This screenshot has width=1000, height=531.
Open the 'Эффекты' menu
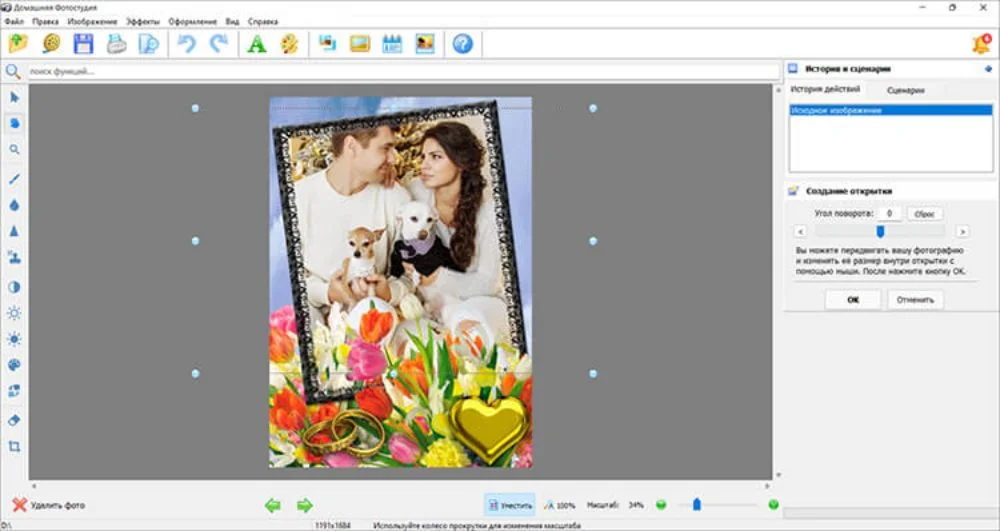(x=142, y=21)
